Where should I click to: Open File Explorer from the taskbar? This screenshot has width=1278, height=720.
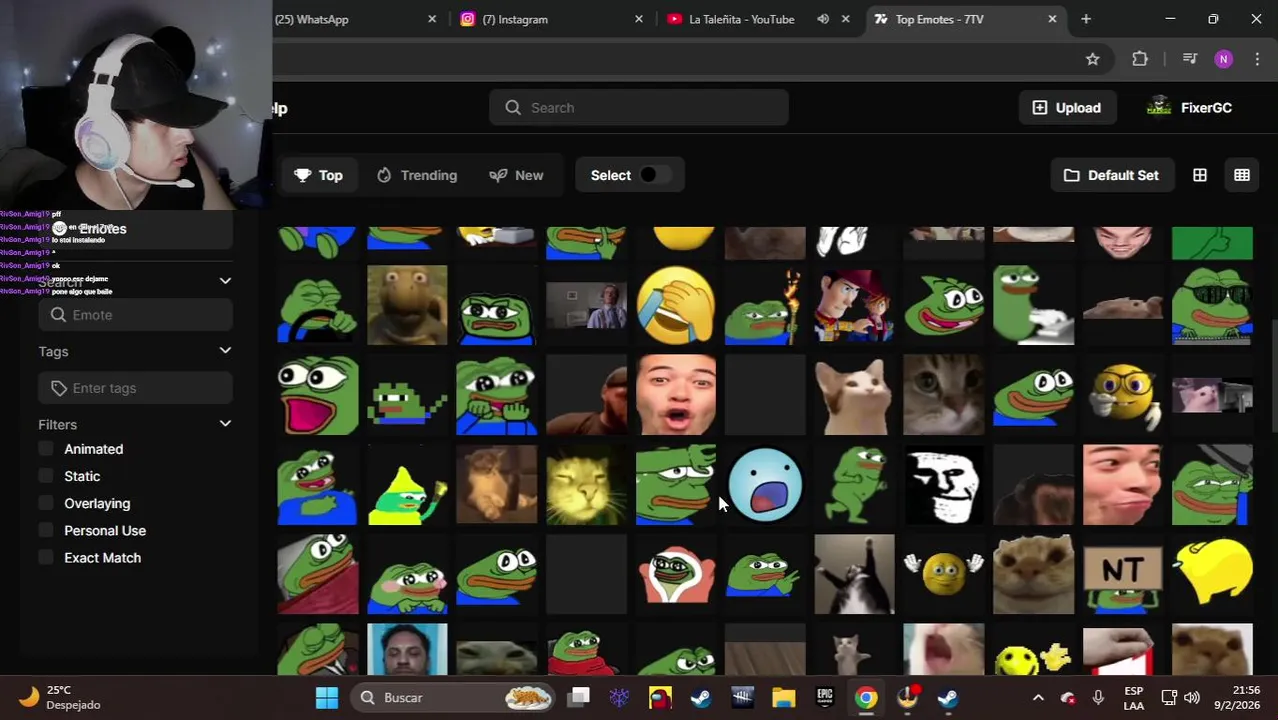click(783, 697)
